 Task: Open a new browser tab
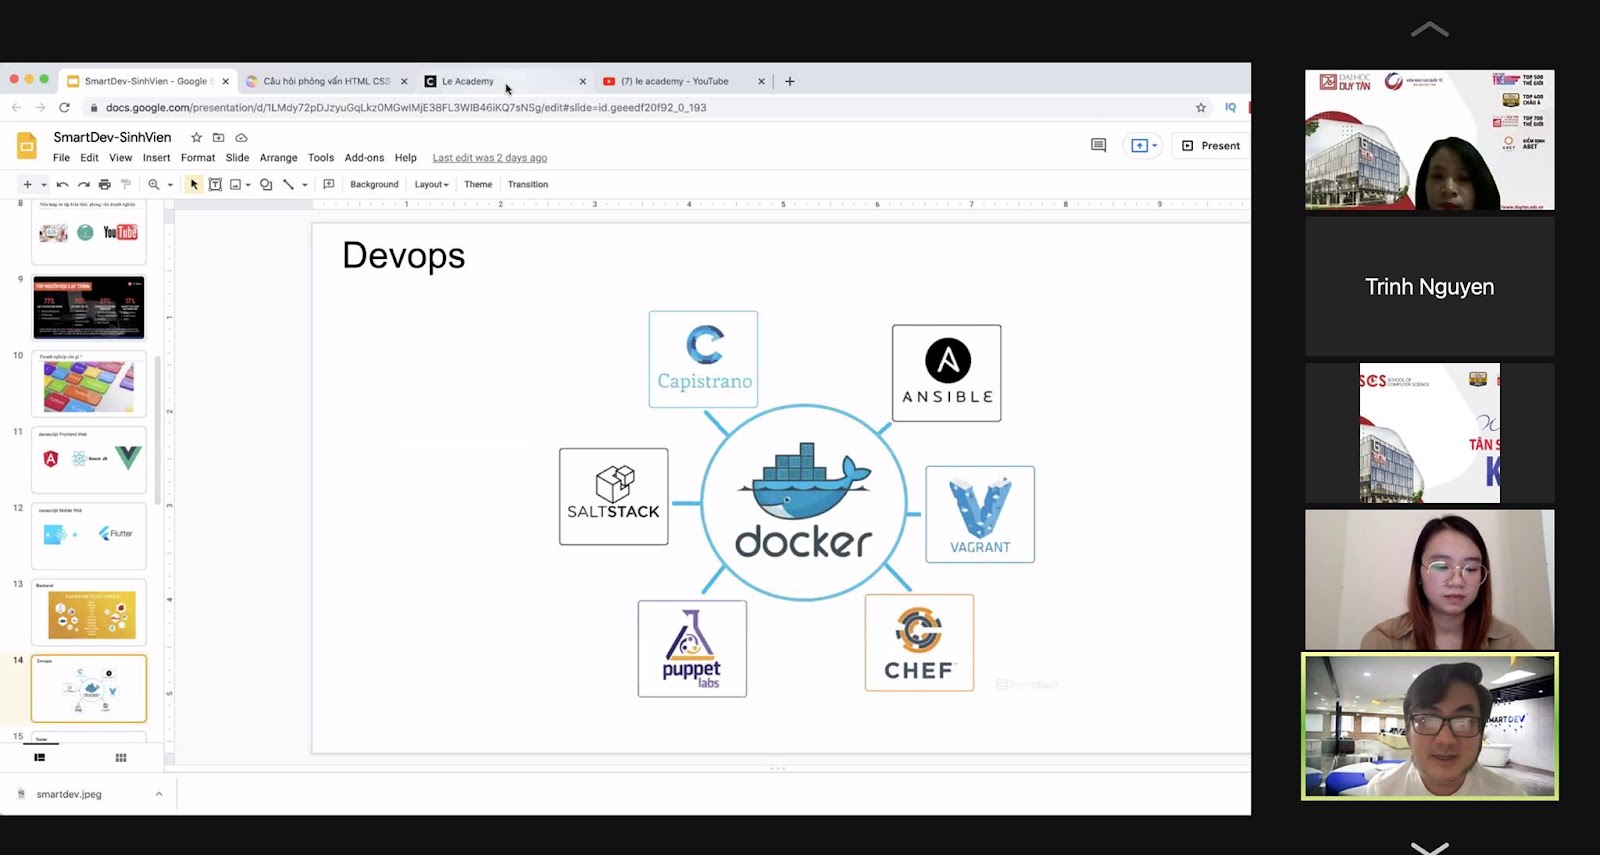(790, 81)
